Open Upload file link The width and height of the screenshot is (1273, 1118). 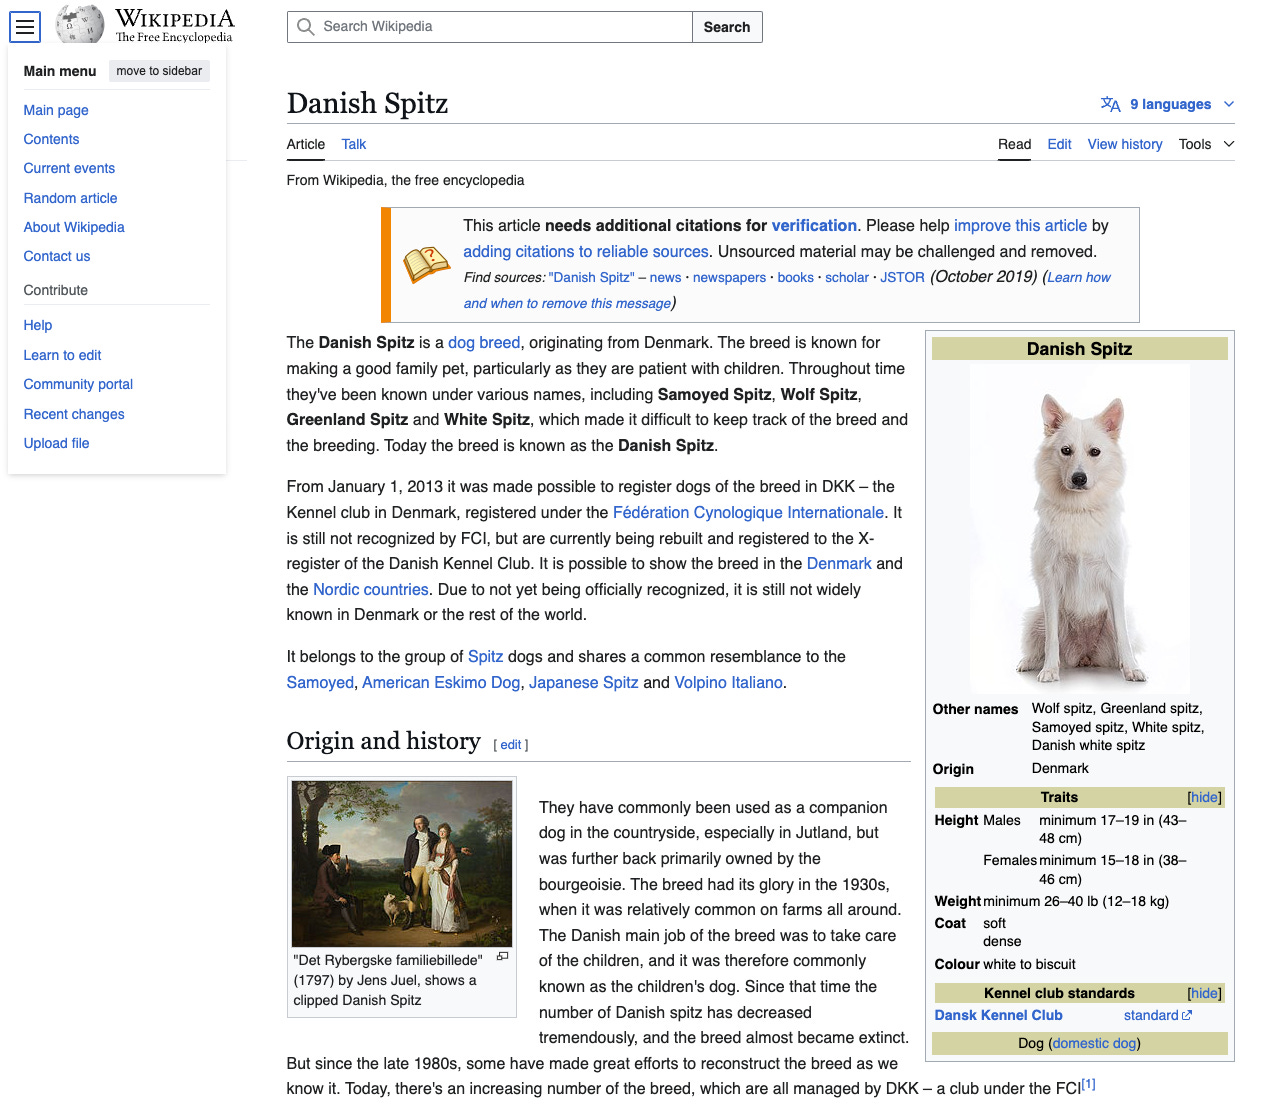56,443
